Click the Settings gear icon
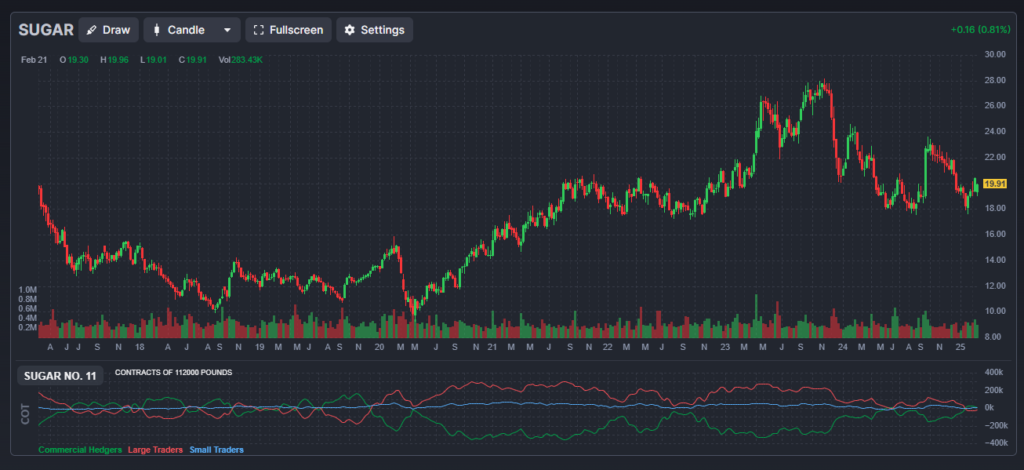Screen dimensions: 1024x470 point(349,30)
